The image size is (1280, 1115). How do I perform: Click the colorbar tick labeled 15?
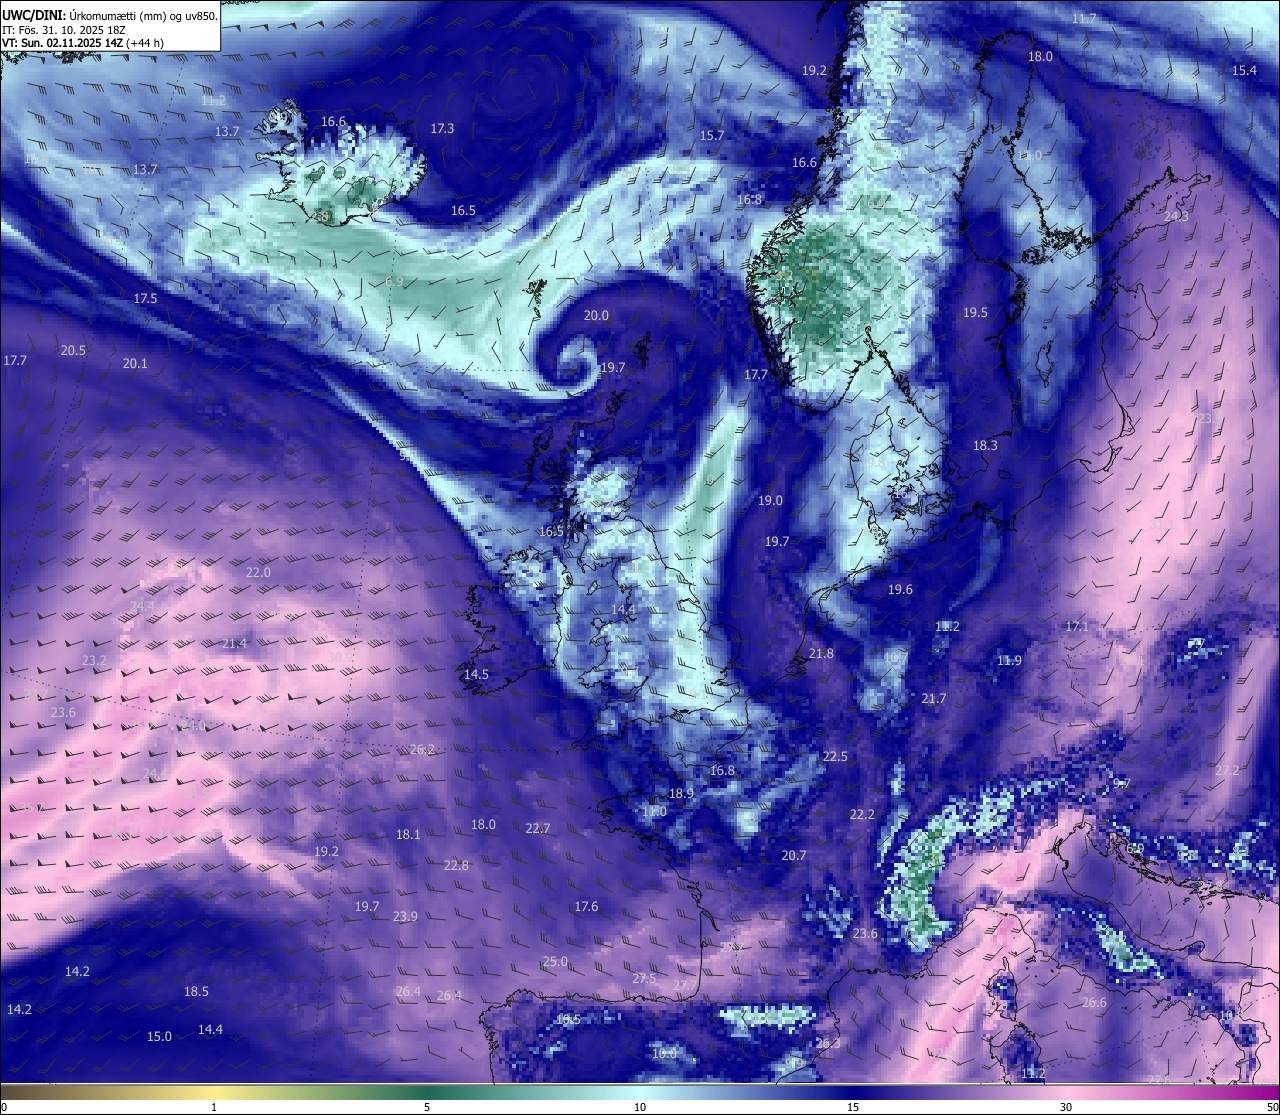pyautogui.click(x=853, y=1106)
